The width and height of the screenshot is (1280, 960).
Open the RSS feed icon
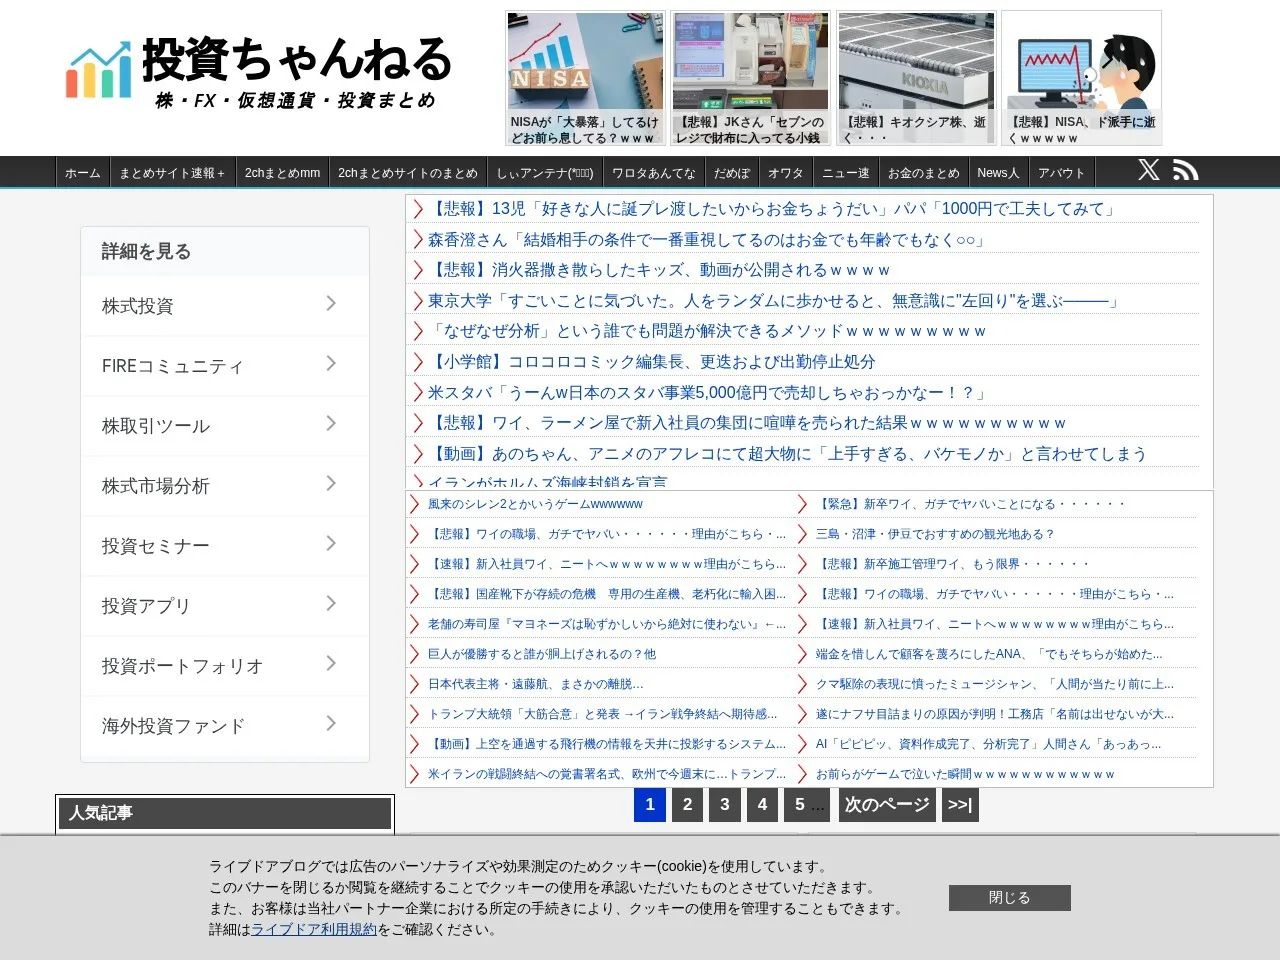click(1185, 170)
